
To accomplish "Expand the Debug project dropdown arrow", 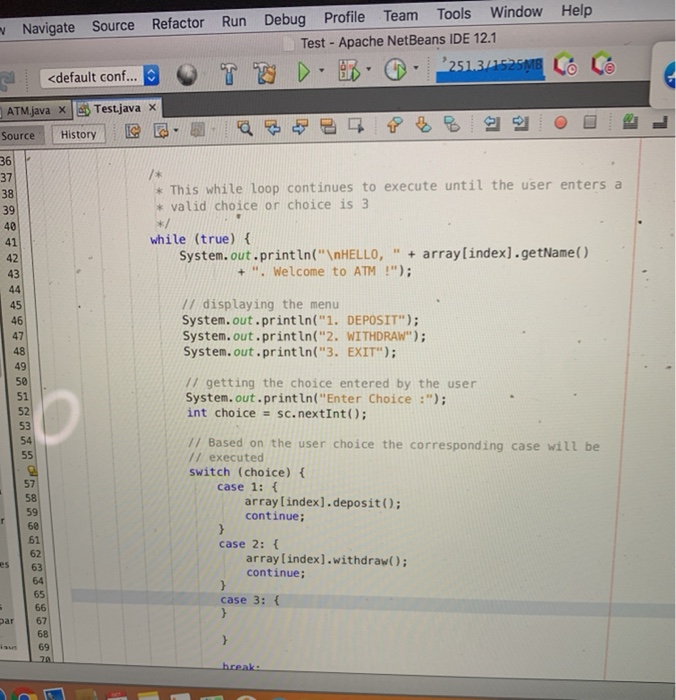I will (368, 69).
